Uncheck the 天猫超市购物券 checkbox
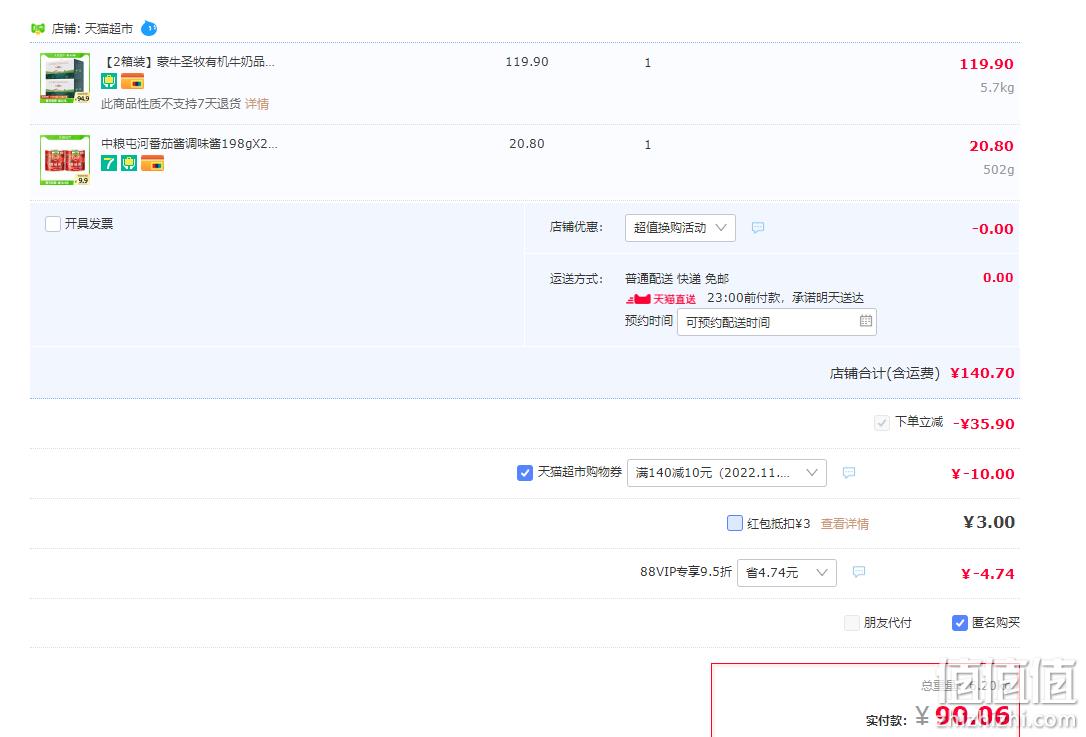This screenshot has width=1086, height=737. coord(525,472)
